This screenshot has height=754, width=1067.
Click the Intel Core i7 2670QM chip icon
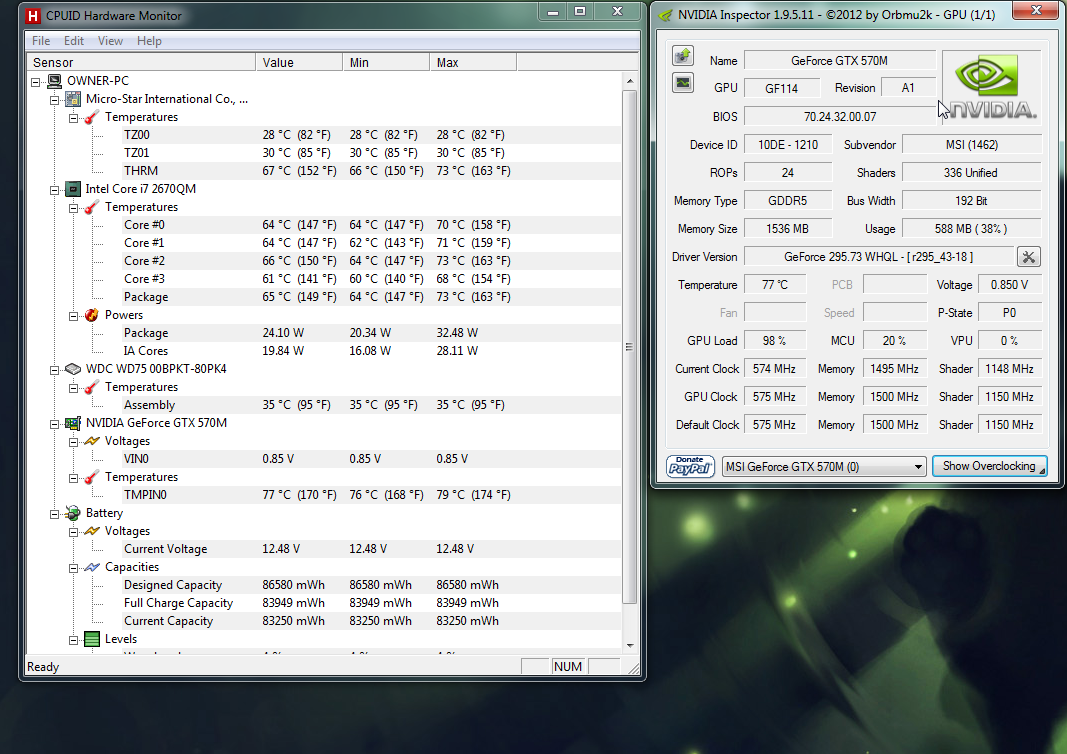(73, 189)
